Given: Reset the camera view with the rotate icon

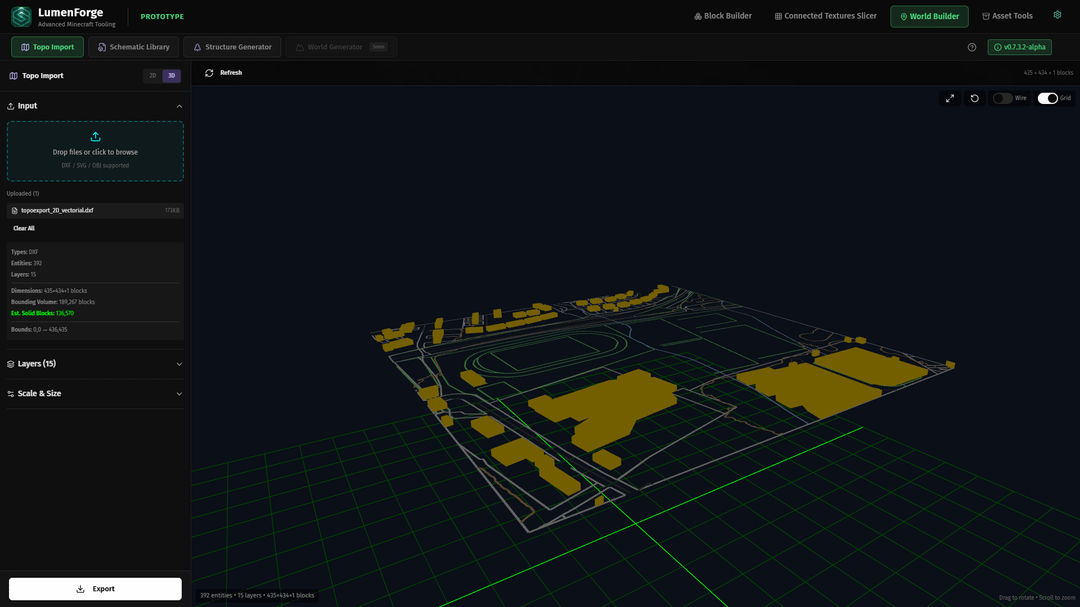Looking at the screenshot, I should [975, 98].
